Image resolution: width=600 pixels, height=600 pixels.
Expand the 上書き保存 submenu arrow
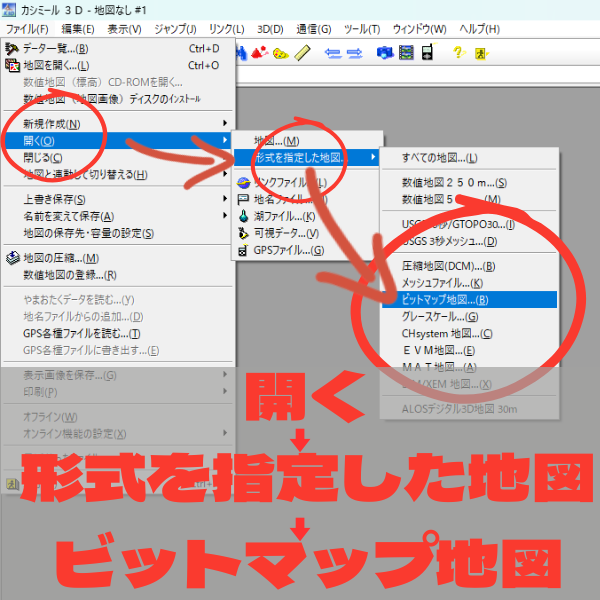tap(225, 199)
